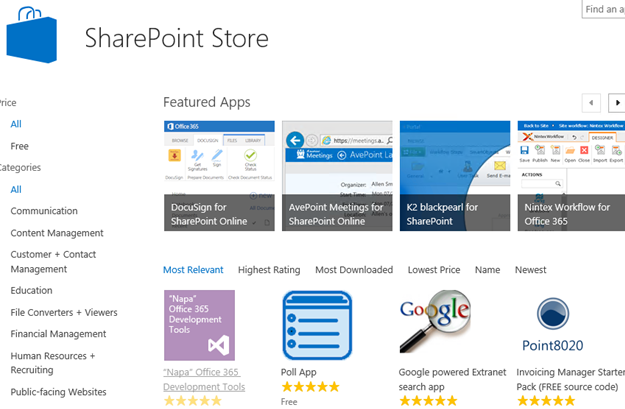
Task: Open DocuSign for SharePoint Online featured tile
Action: [219, 176]
